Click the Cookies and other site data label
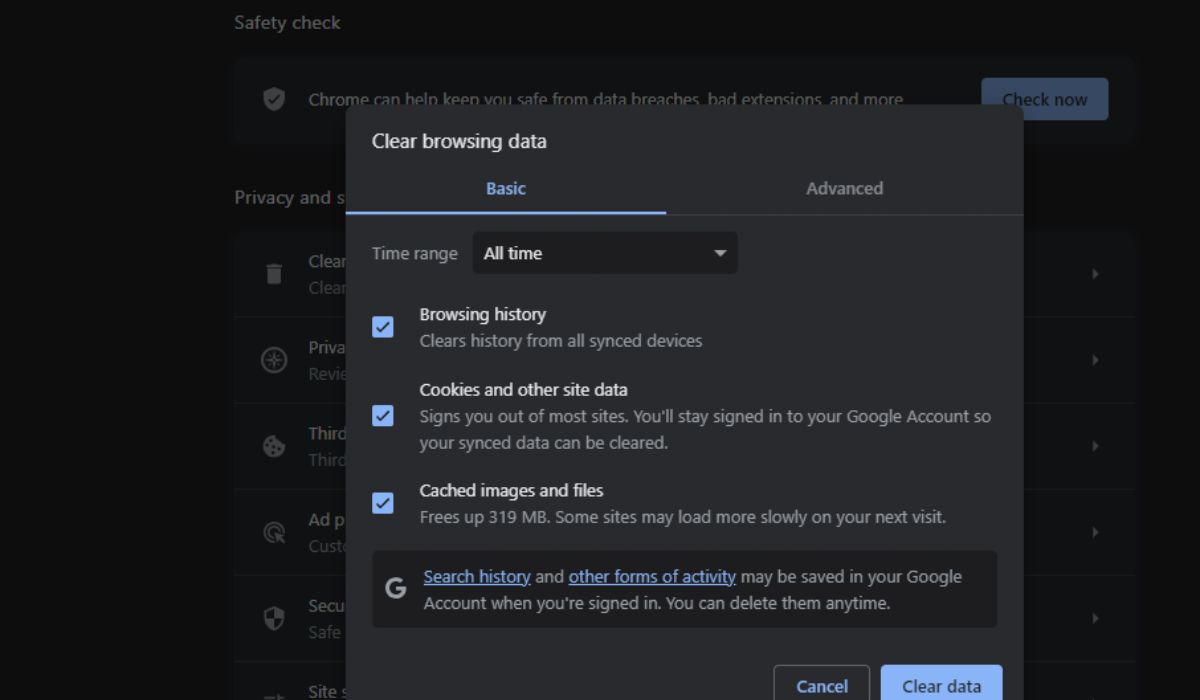Image resolution: width=1200 pixels, height=700 pixels. tap(524, 390)
